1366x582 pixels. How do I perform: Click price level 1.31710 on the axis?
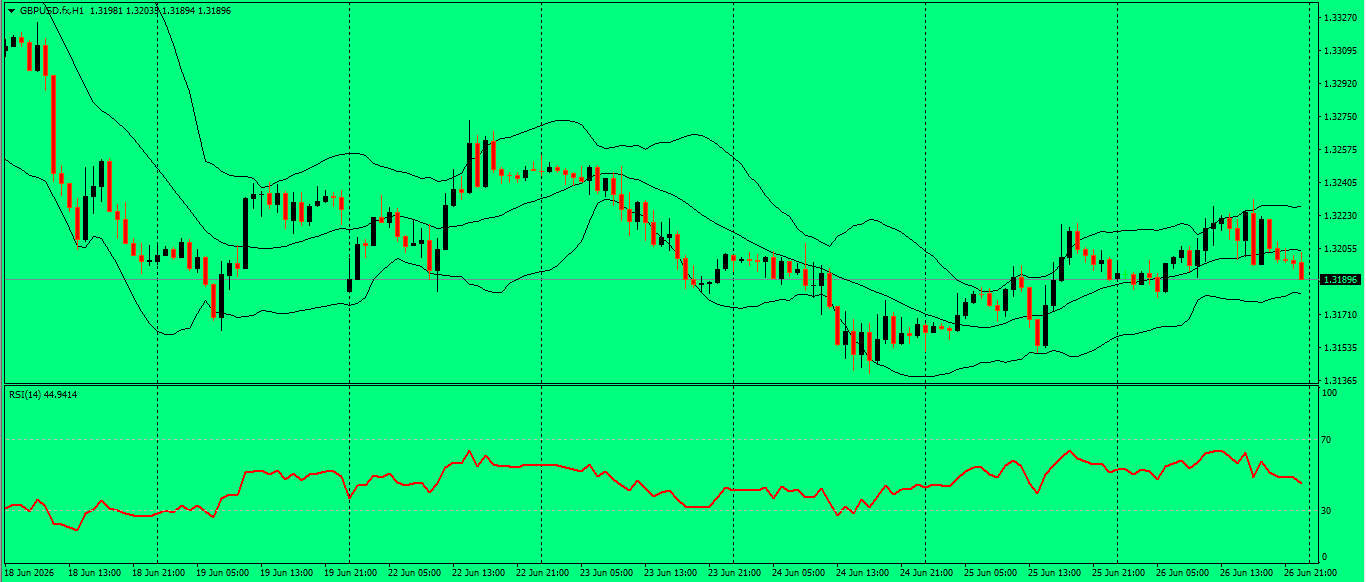[1339, 315]
